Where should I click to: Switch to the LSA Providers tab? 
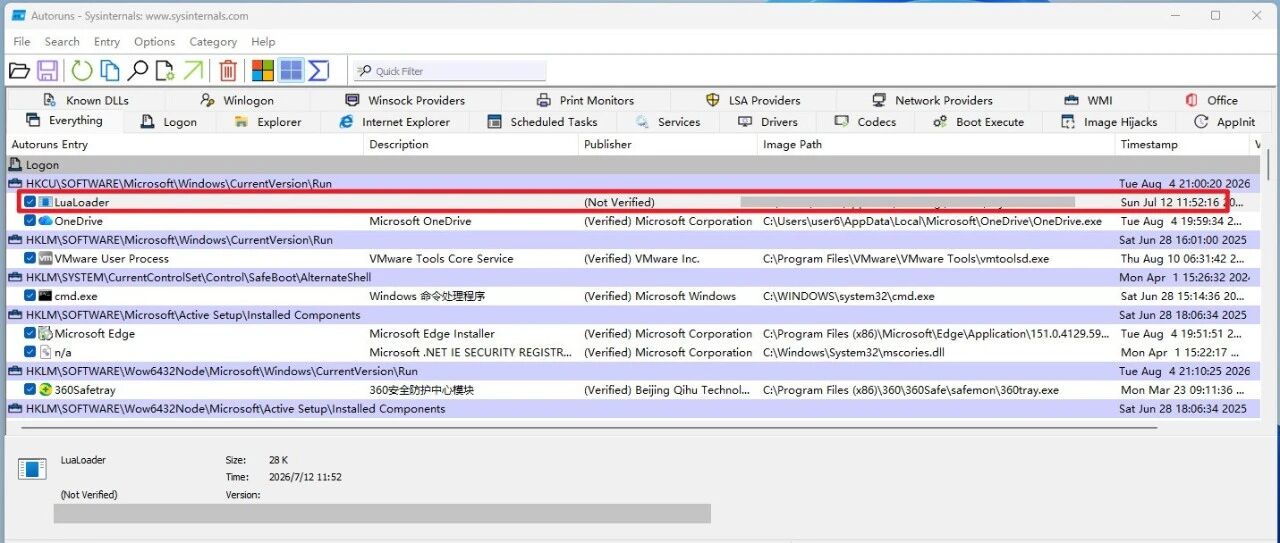coord(753,100)
